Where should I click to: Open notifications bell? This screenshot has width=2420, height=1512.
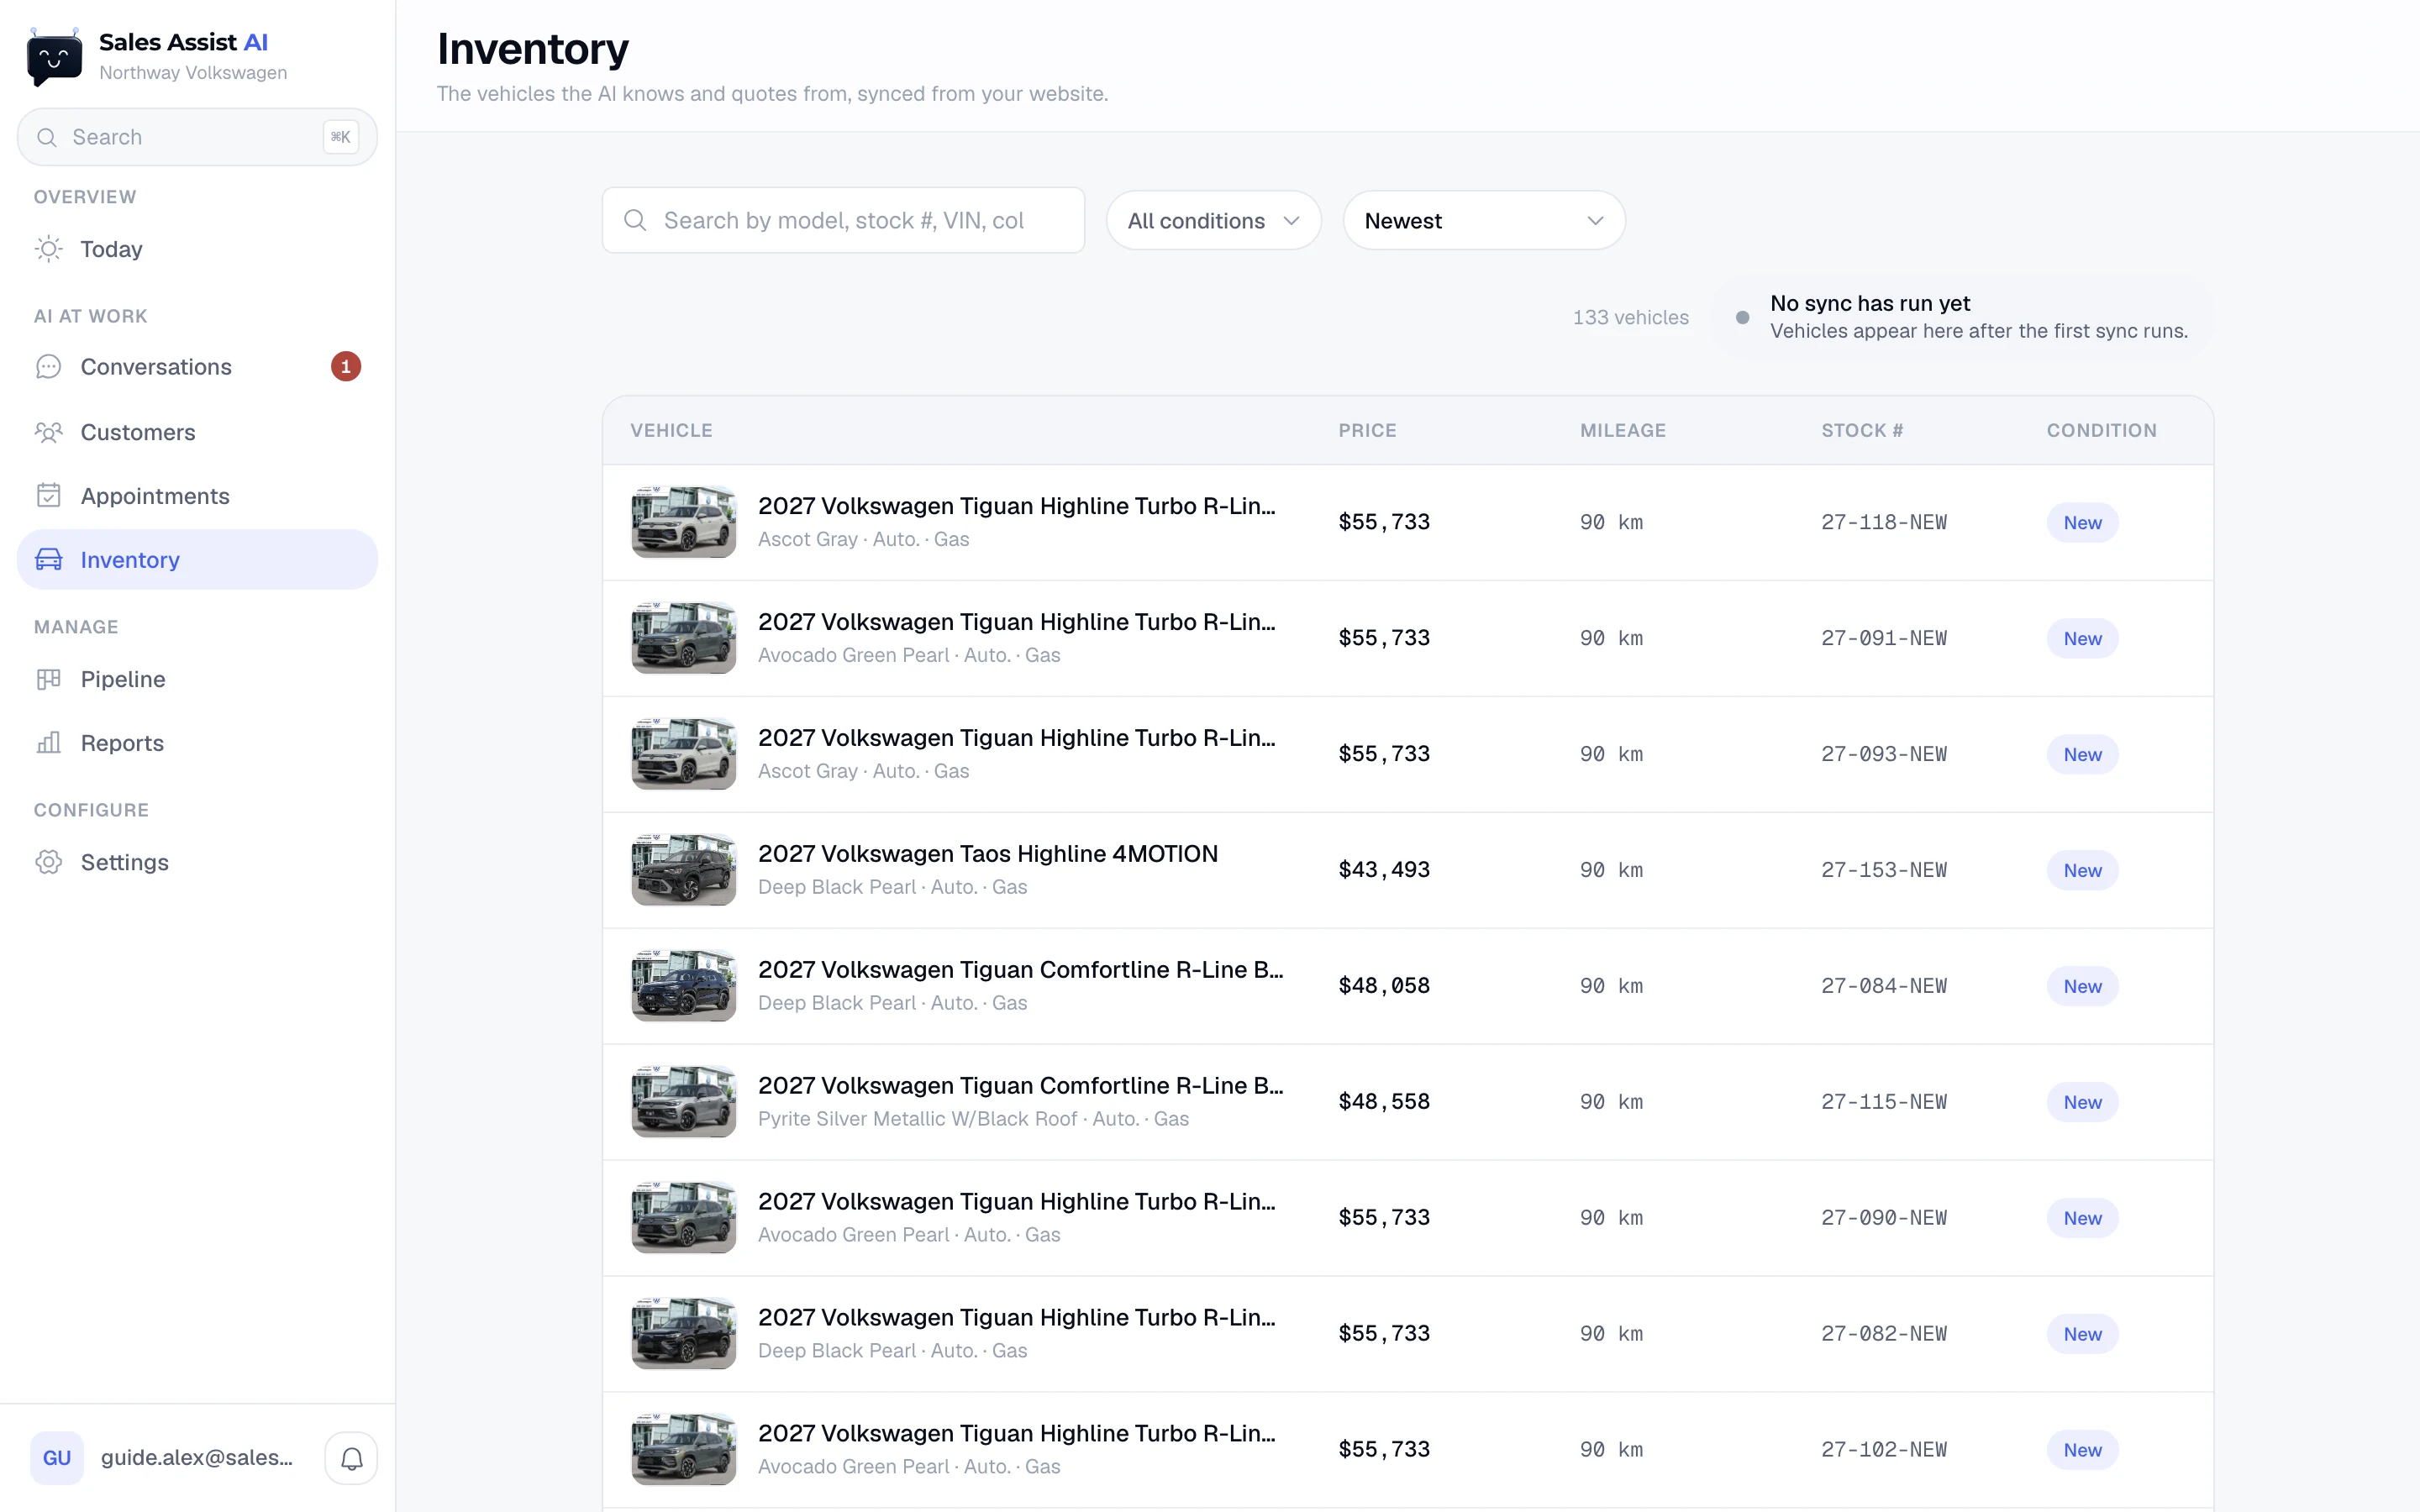pyautogui.click(x=351, y=1458)
